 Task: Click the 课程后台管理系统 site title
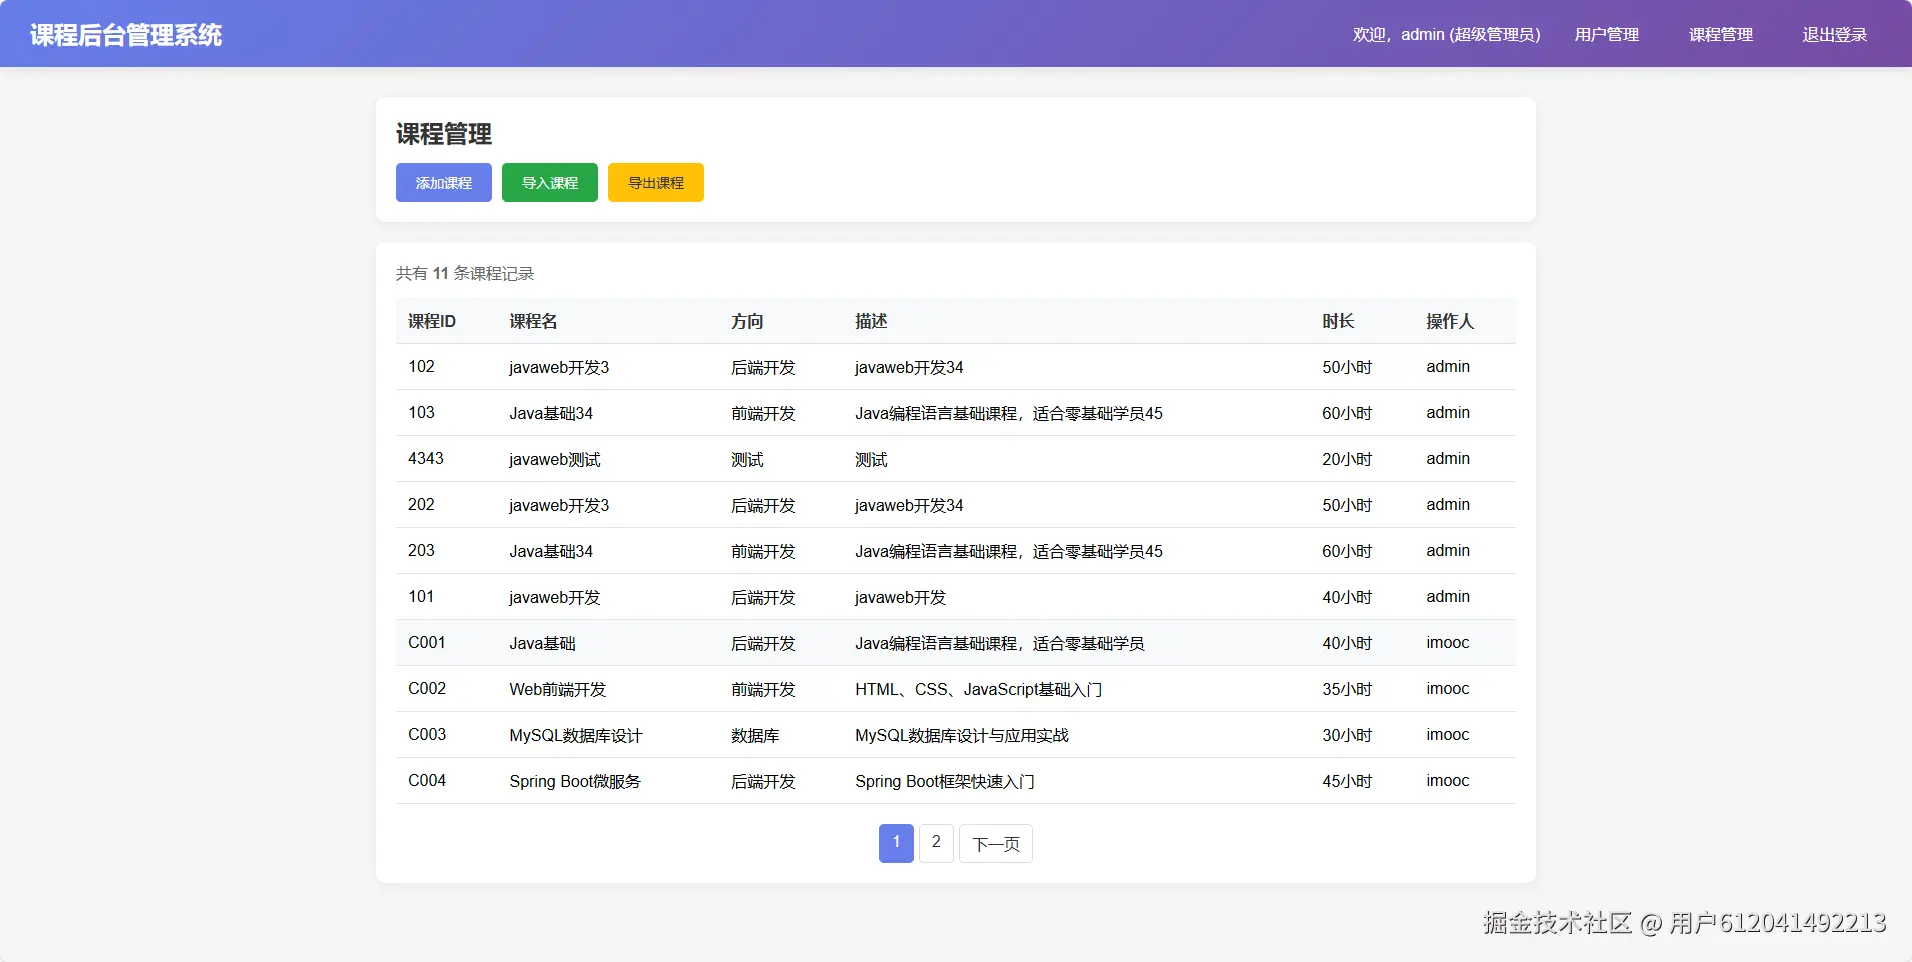point(126,35)
